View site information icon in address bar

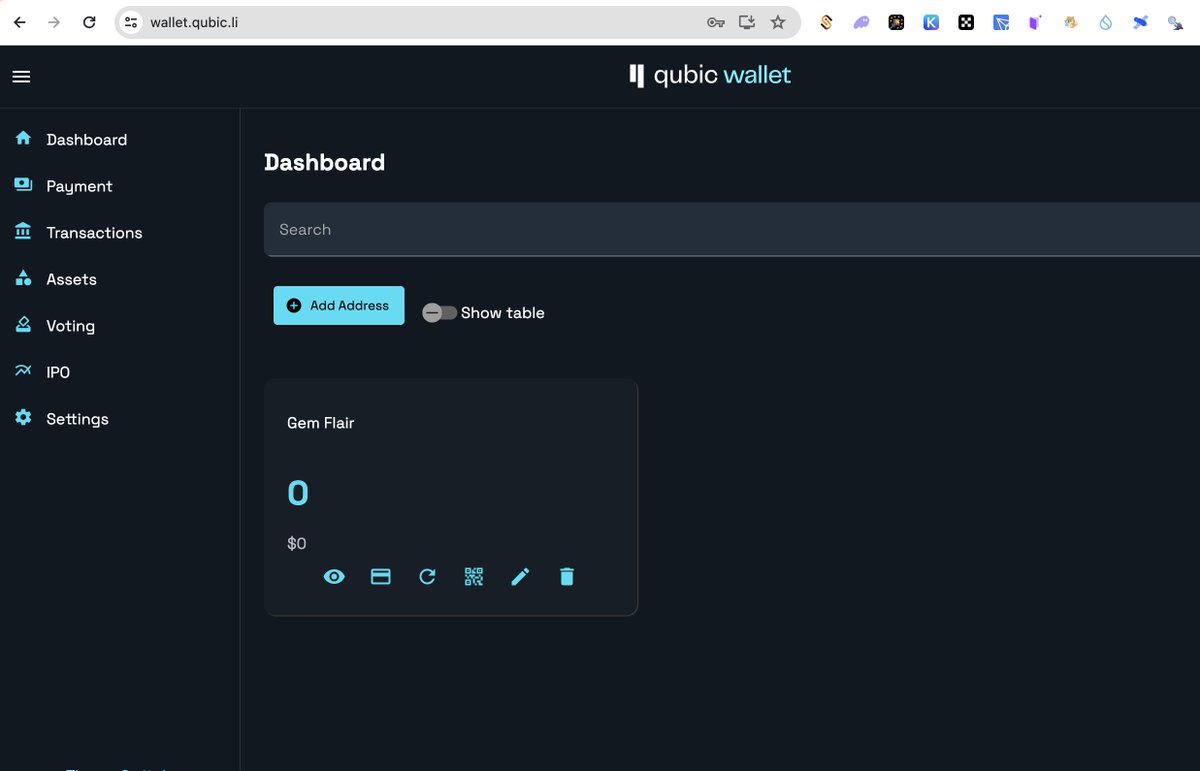pos(131,22)
